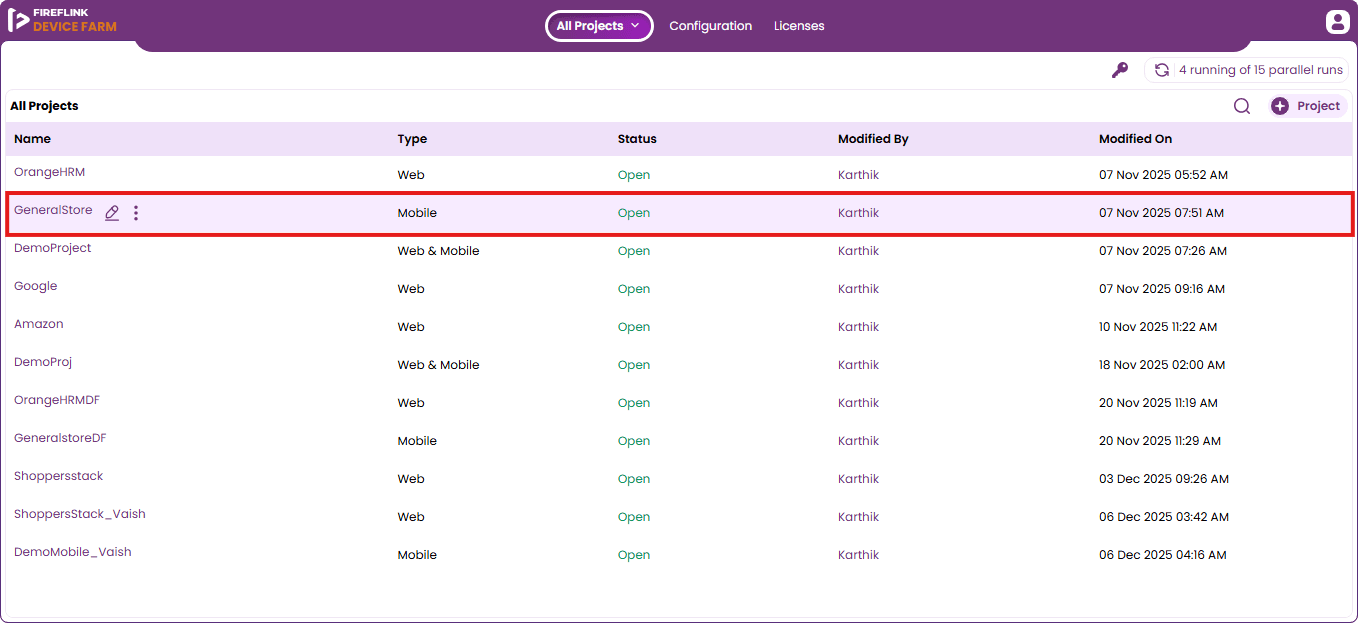Click Karthik in the Google row

858,289
